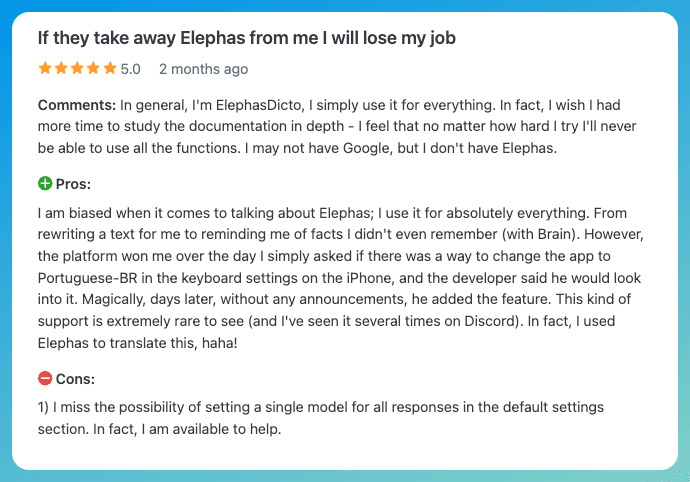The width and height of the screenshot is (690, 482).
Task: Click the 5.0 rating score
Action: point(131,70)
